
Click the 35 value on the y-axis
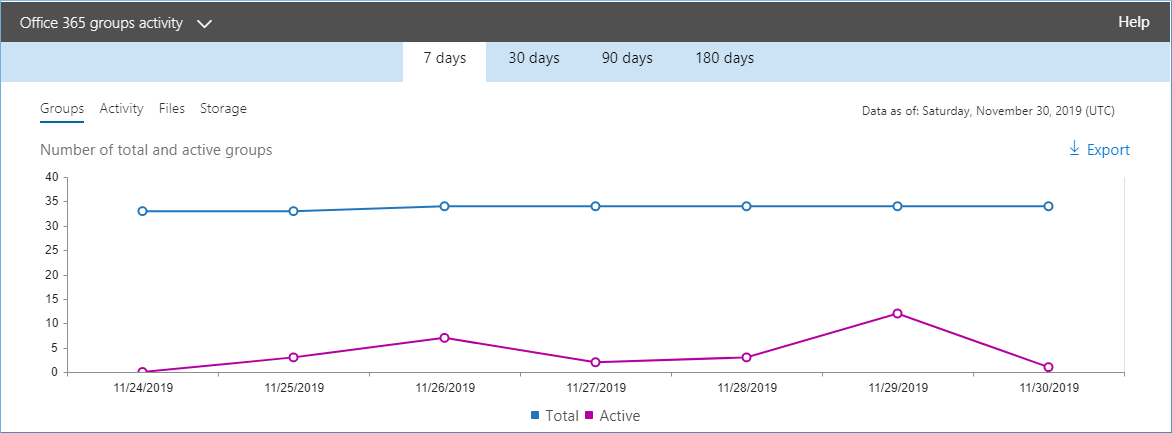tap(52, 201)
